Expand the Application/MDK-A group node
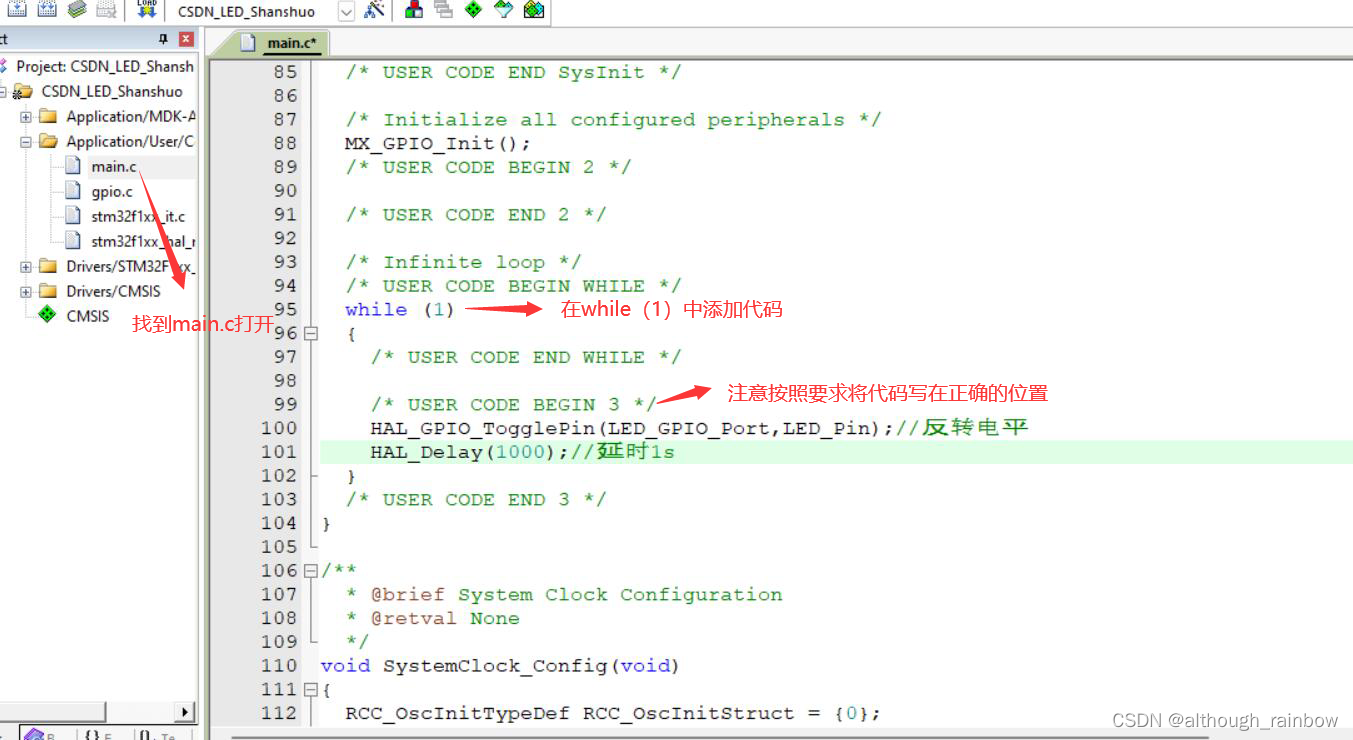Viewport: 1353px width, 740px height. click(x=26, y=117)
